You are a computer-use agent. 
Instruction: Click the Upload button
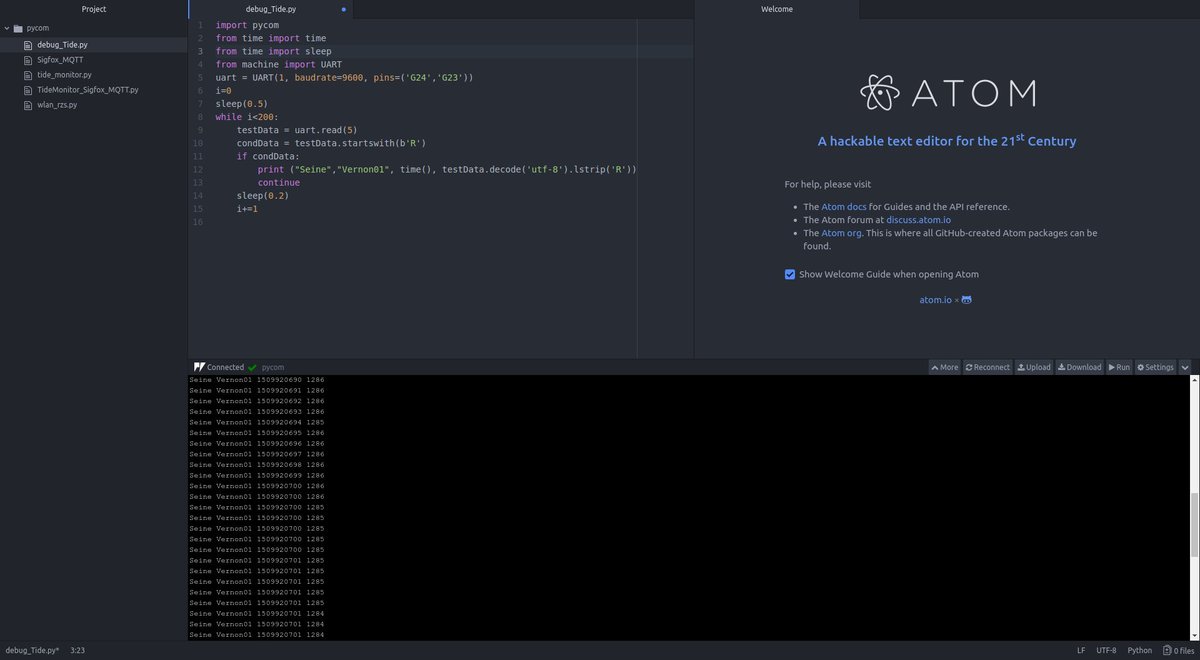click(1034, 367)
